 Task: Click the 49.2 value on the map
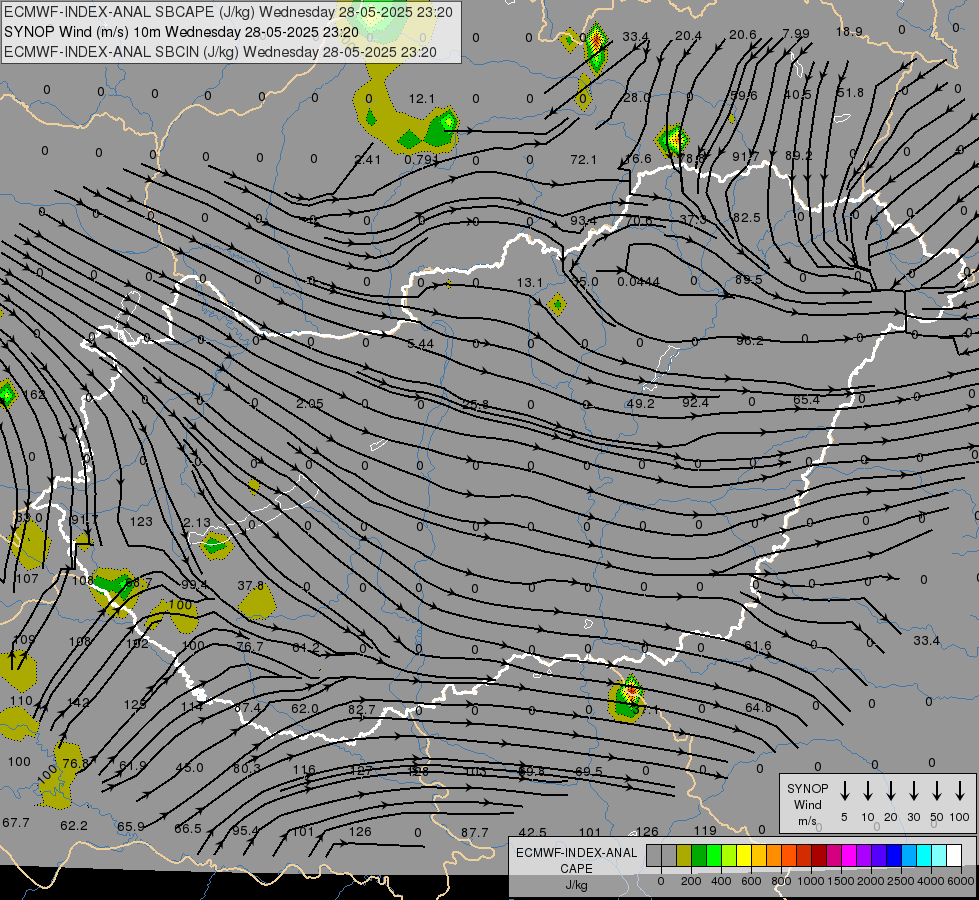641,403
